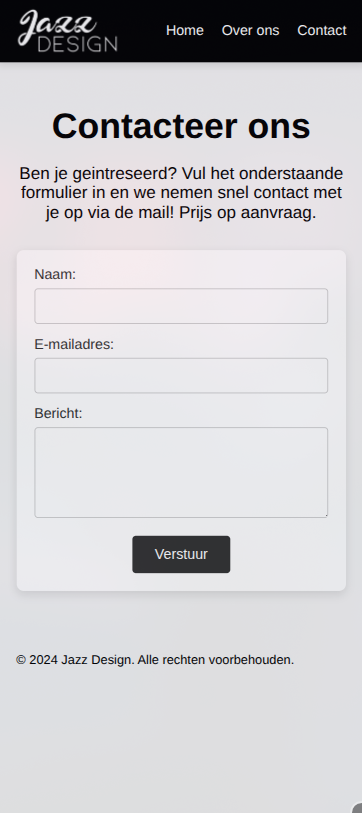362x813 pixels.
Task: Go to the Over ons page
Action: (x=250, y=31)
